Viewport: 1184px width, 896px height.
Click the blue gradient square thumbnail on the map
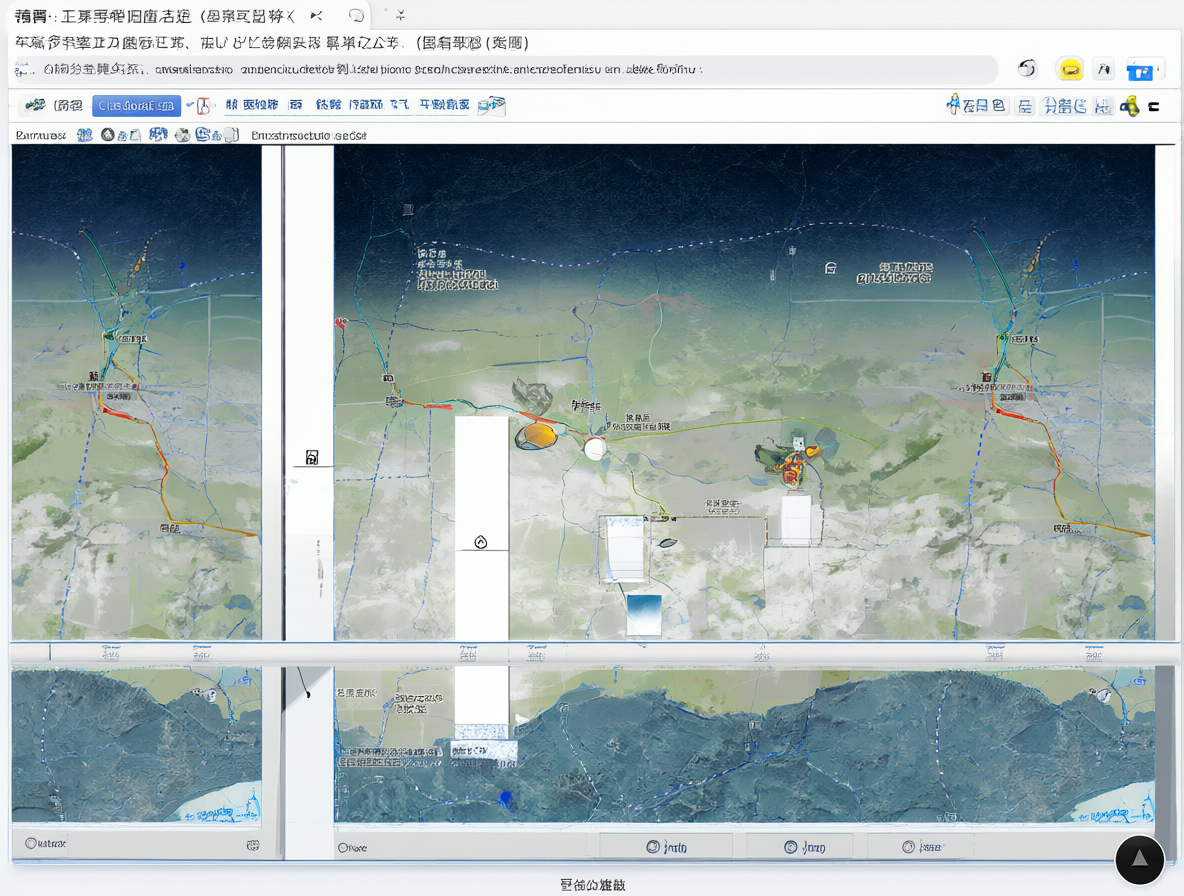pyautogui.click(x=644, y=615)
